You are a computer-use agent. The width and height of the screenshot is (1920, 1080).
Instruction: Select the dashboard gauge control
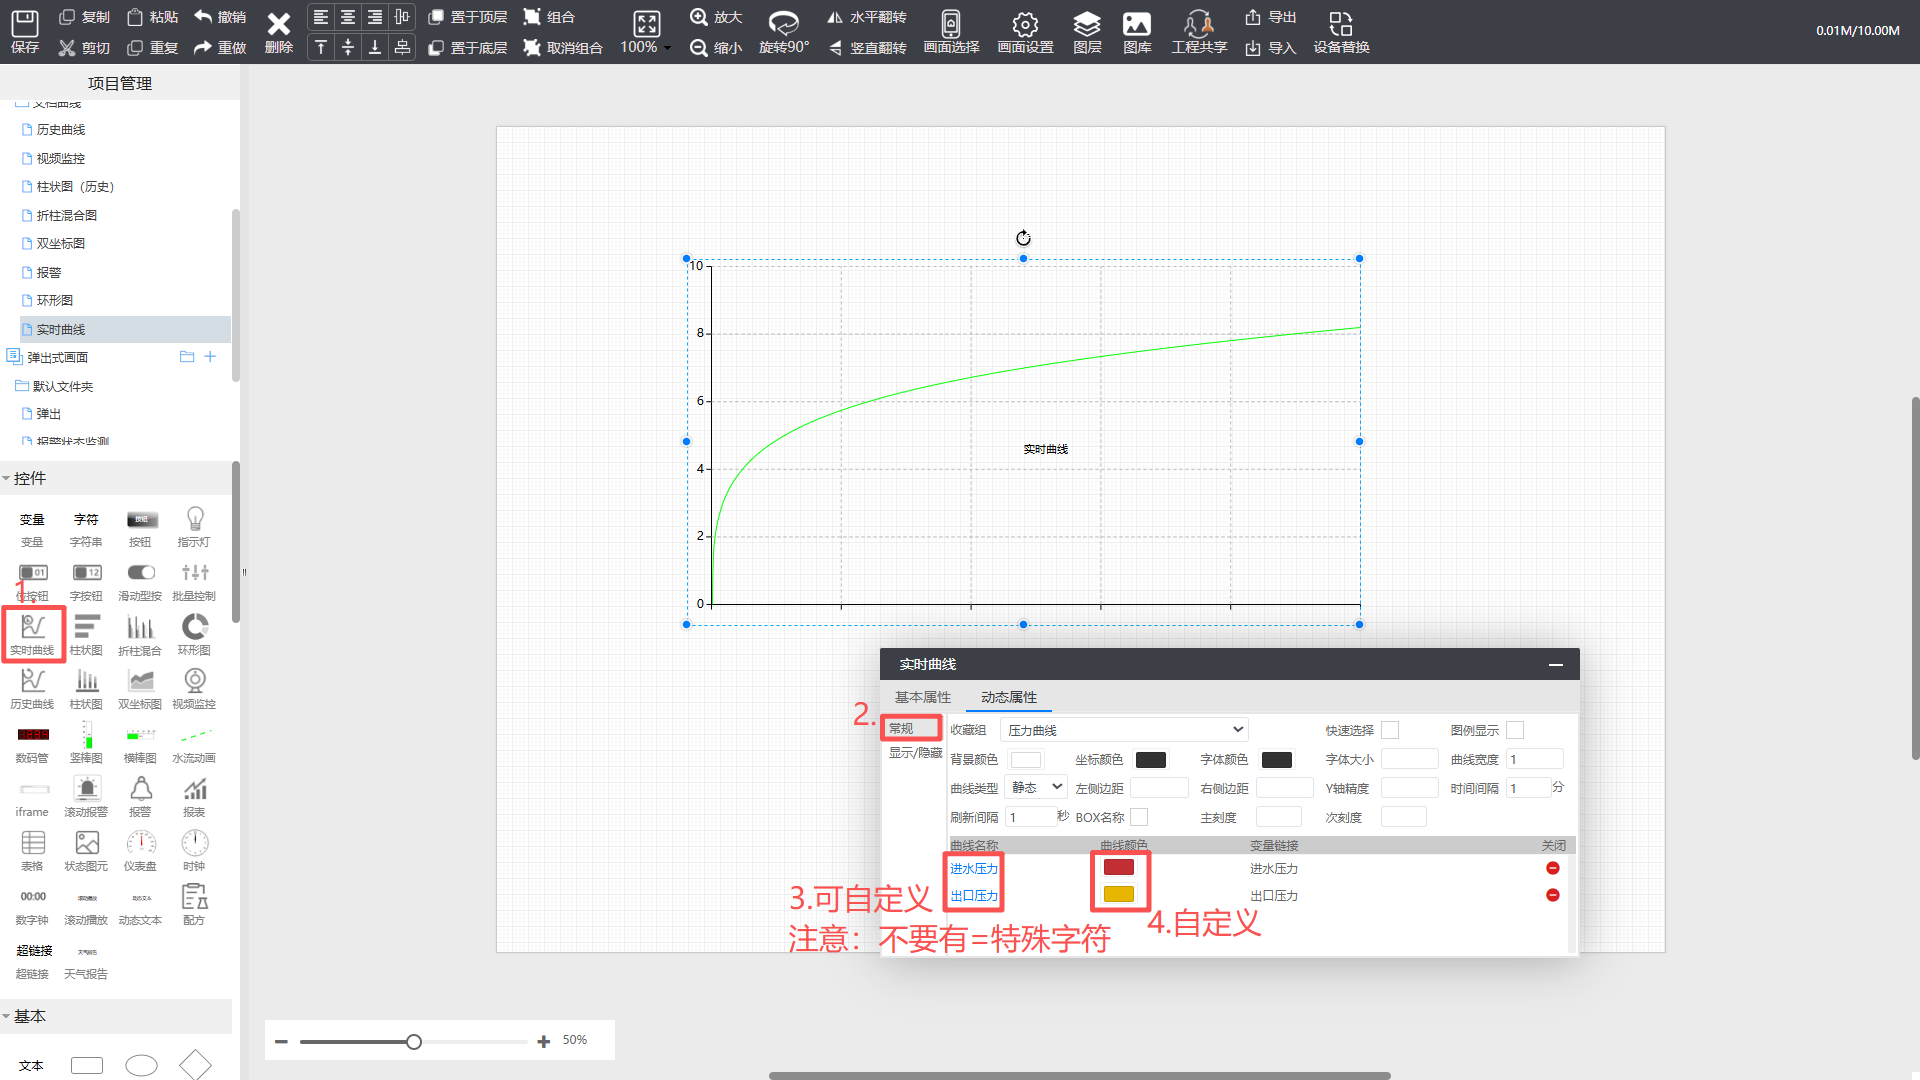tap(140, 850)
